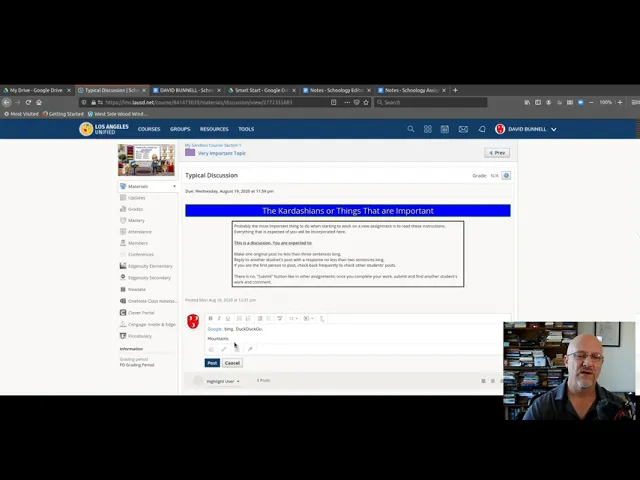This screenshot has width=640, height=480.
Task: Click the browser address bar URL
Action: 199,102
